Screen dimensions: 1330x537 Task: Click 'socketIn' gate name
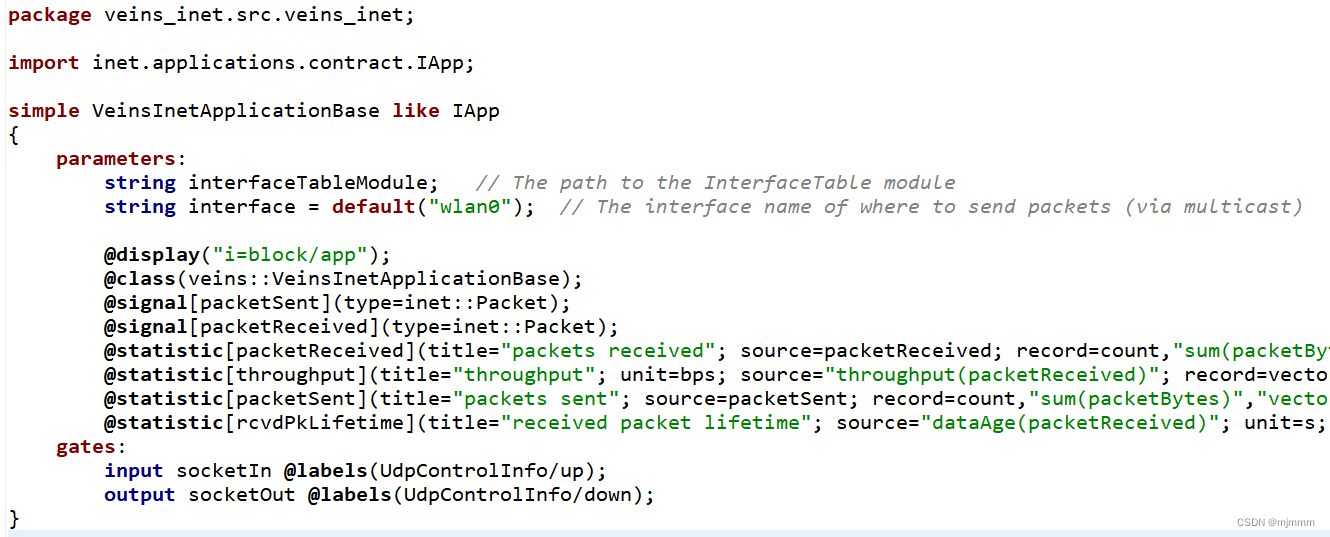coord(224,471)
